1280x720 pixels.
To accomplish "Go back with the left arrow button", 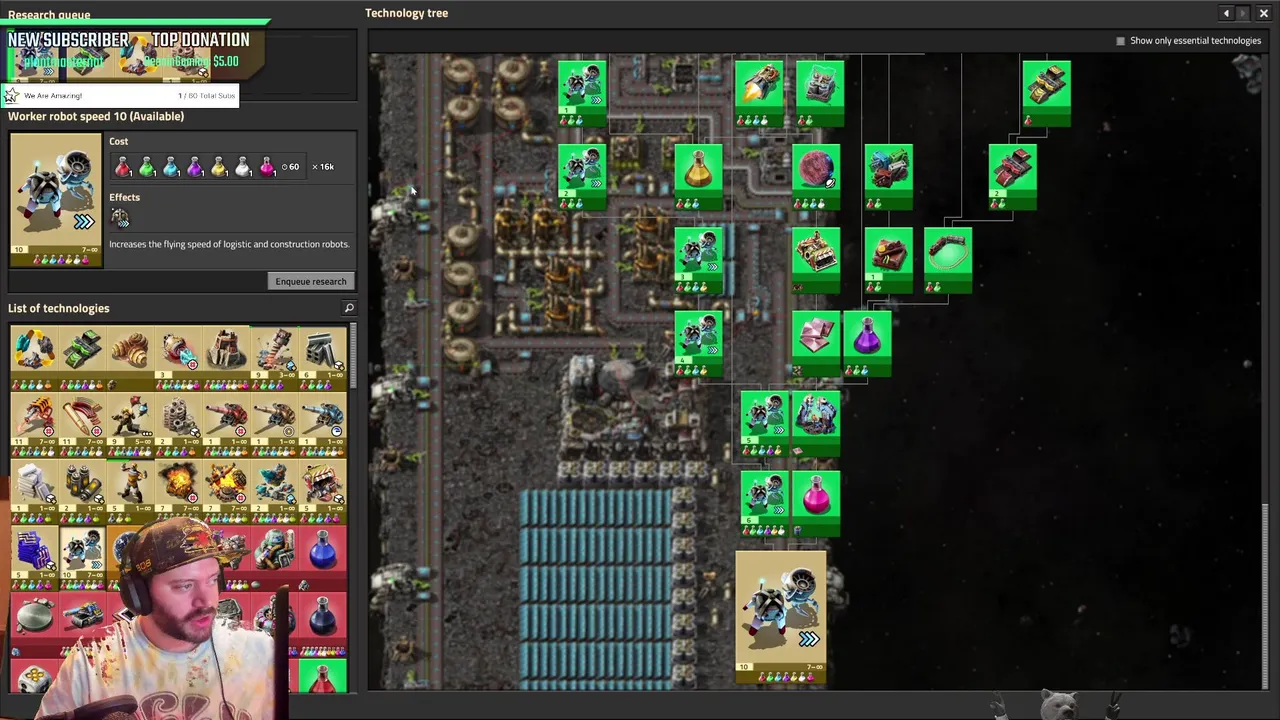I will (1226, 13).
